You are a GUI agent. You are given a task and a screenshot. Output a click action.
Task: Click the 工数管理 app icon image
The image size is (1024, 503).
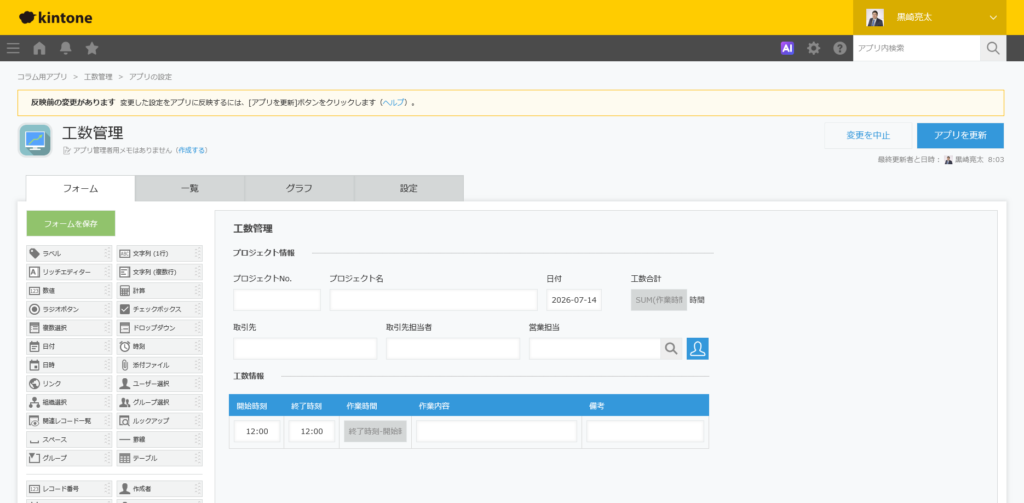pyautogui.click(x=35, y=140)
